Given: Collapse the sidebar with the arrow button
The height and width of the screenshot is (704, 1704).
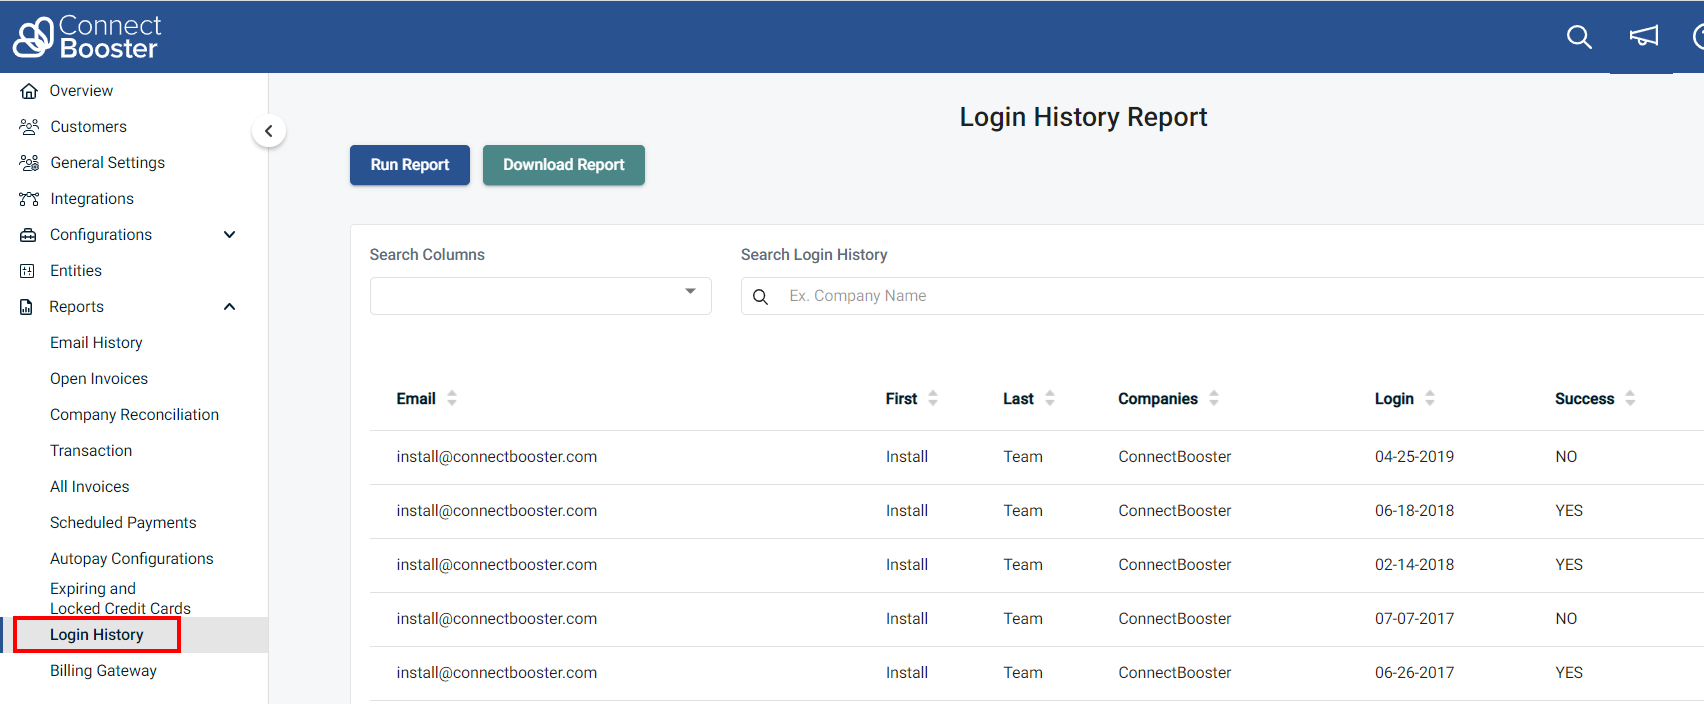Looking at the screenshot, I should tap(268, 131).
